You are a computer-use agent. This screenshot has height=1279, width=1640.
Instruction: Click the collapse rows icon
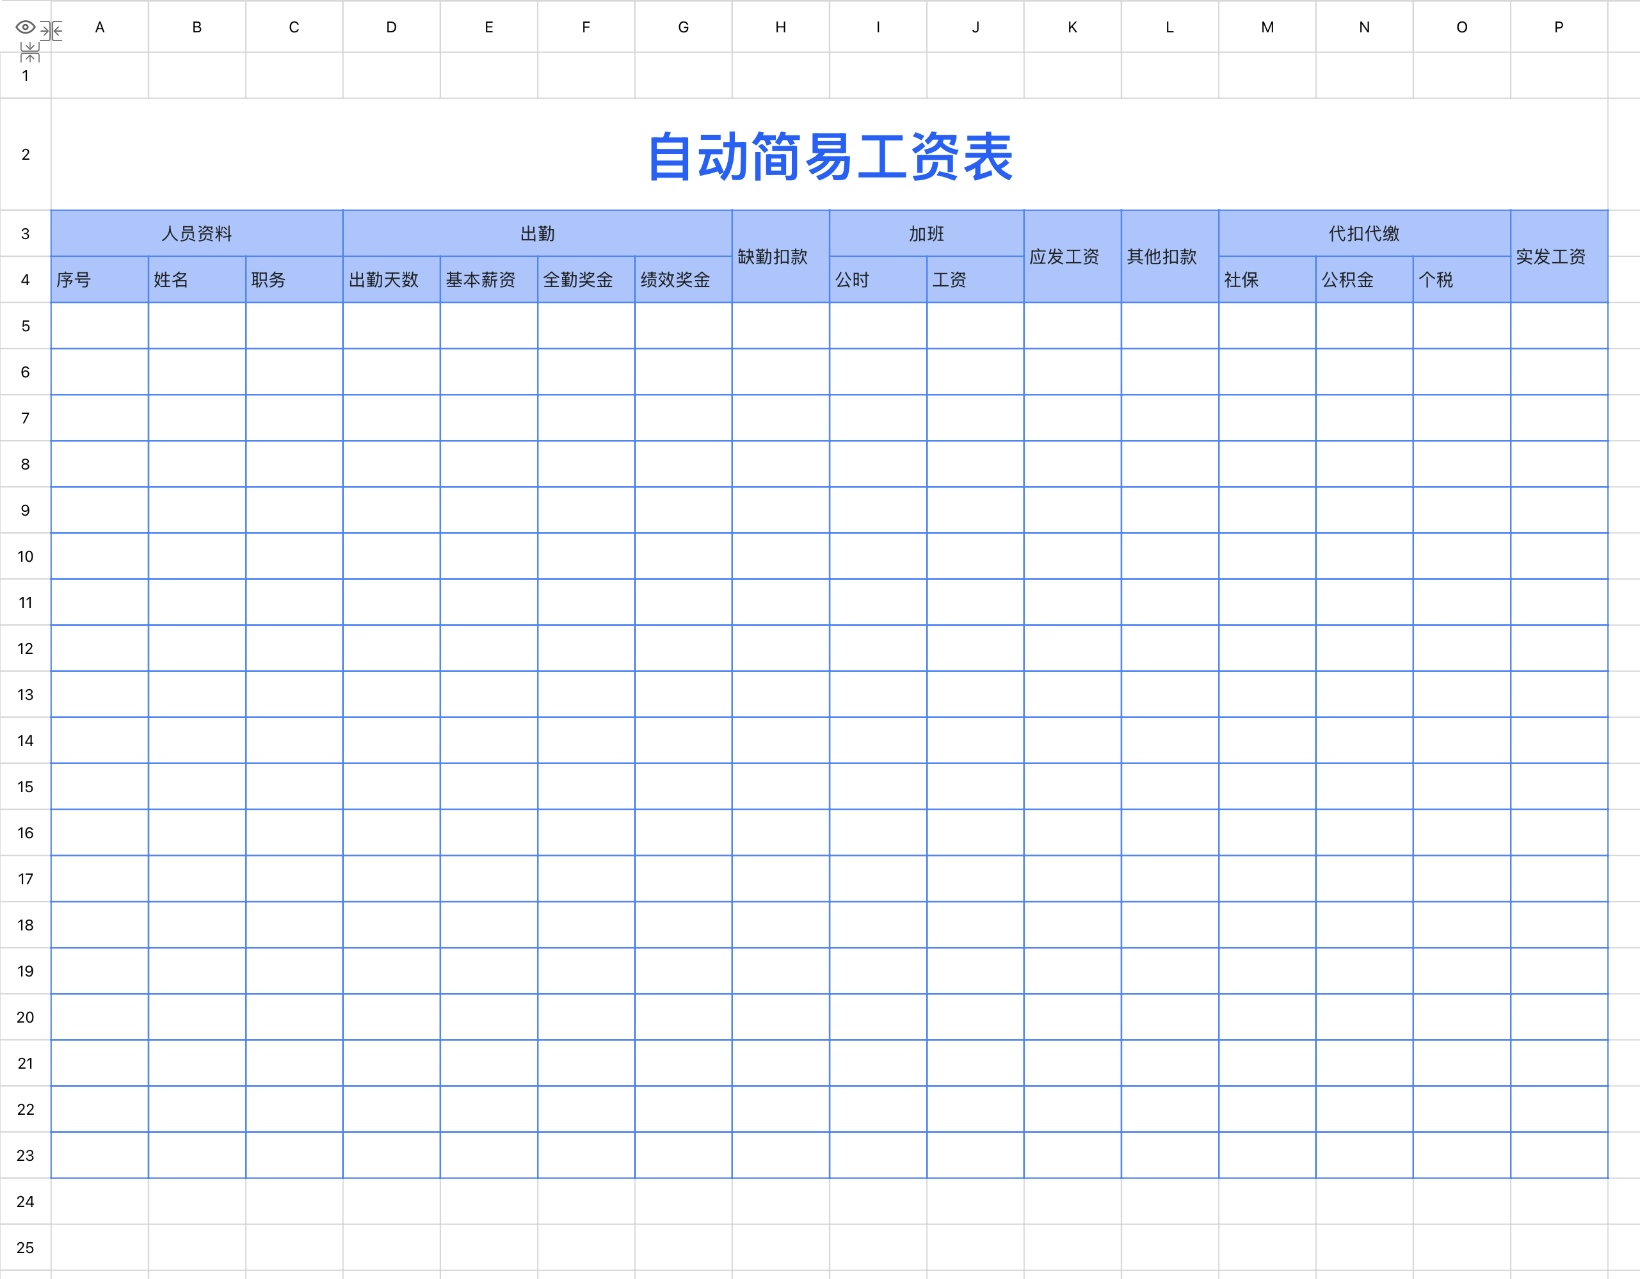pyautogui.click(x=30, y=52)
